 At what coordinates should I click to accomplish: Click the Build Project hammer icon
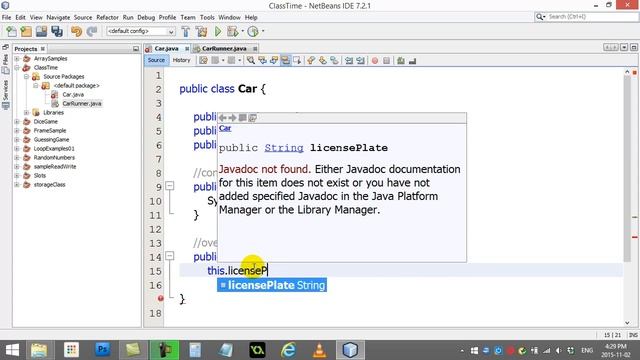[x=186, y=31]
